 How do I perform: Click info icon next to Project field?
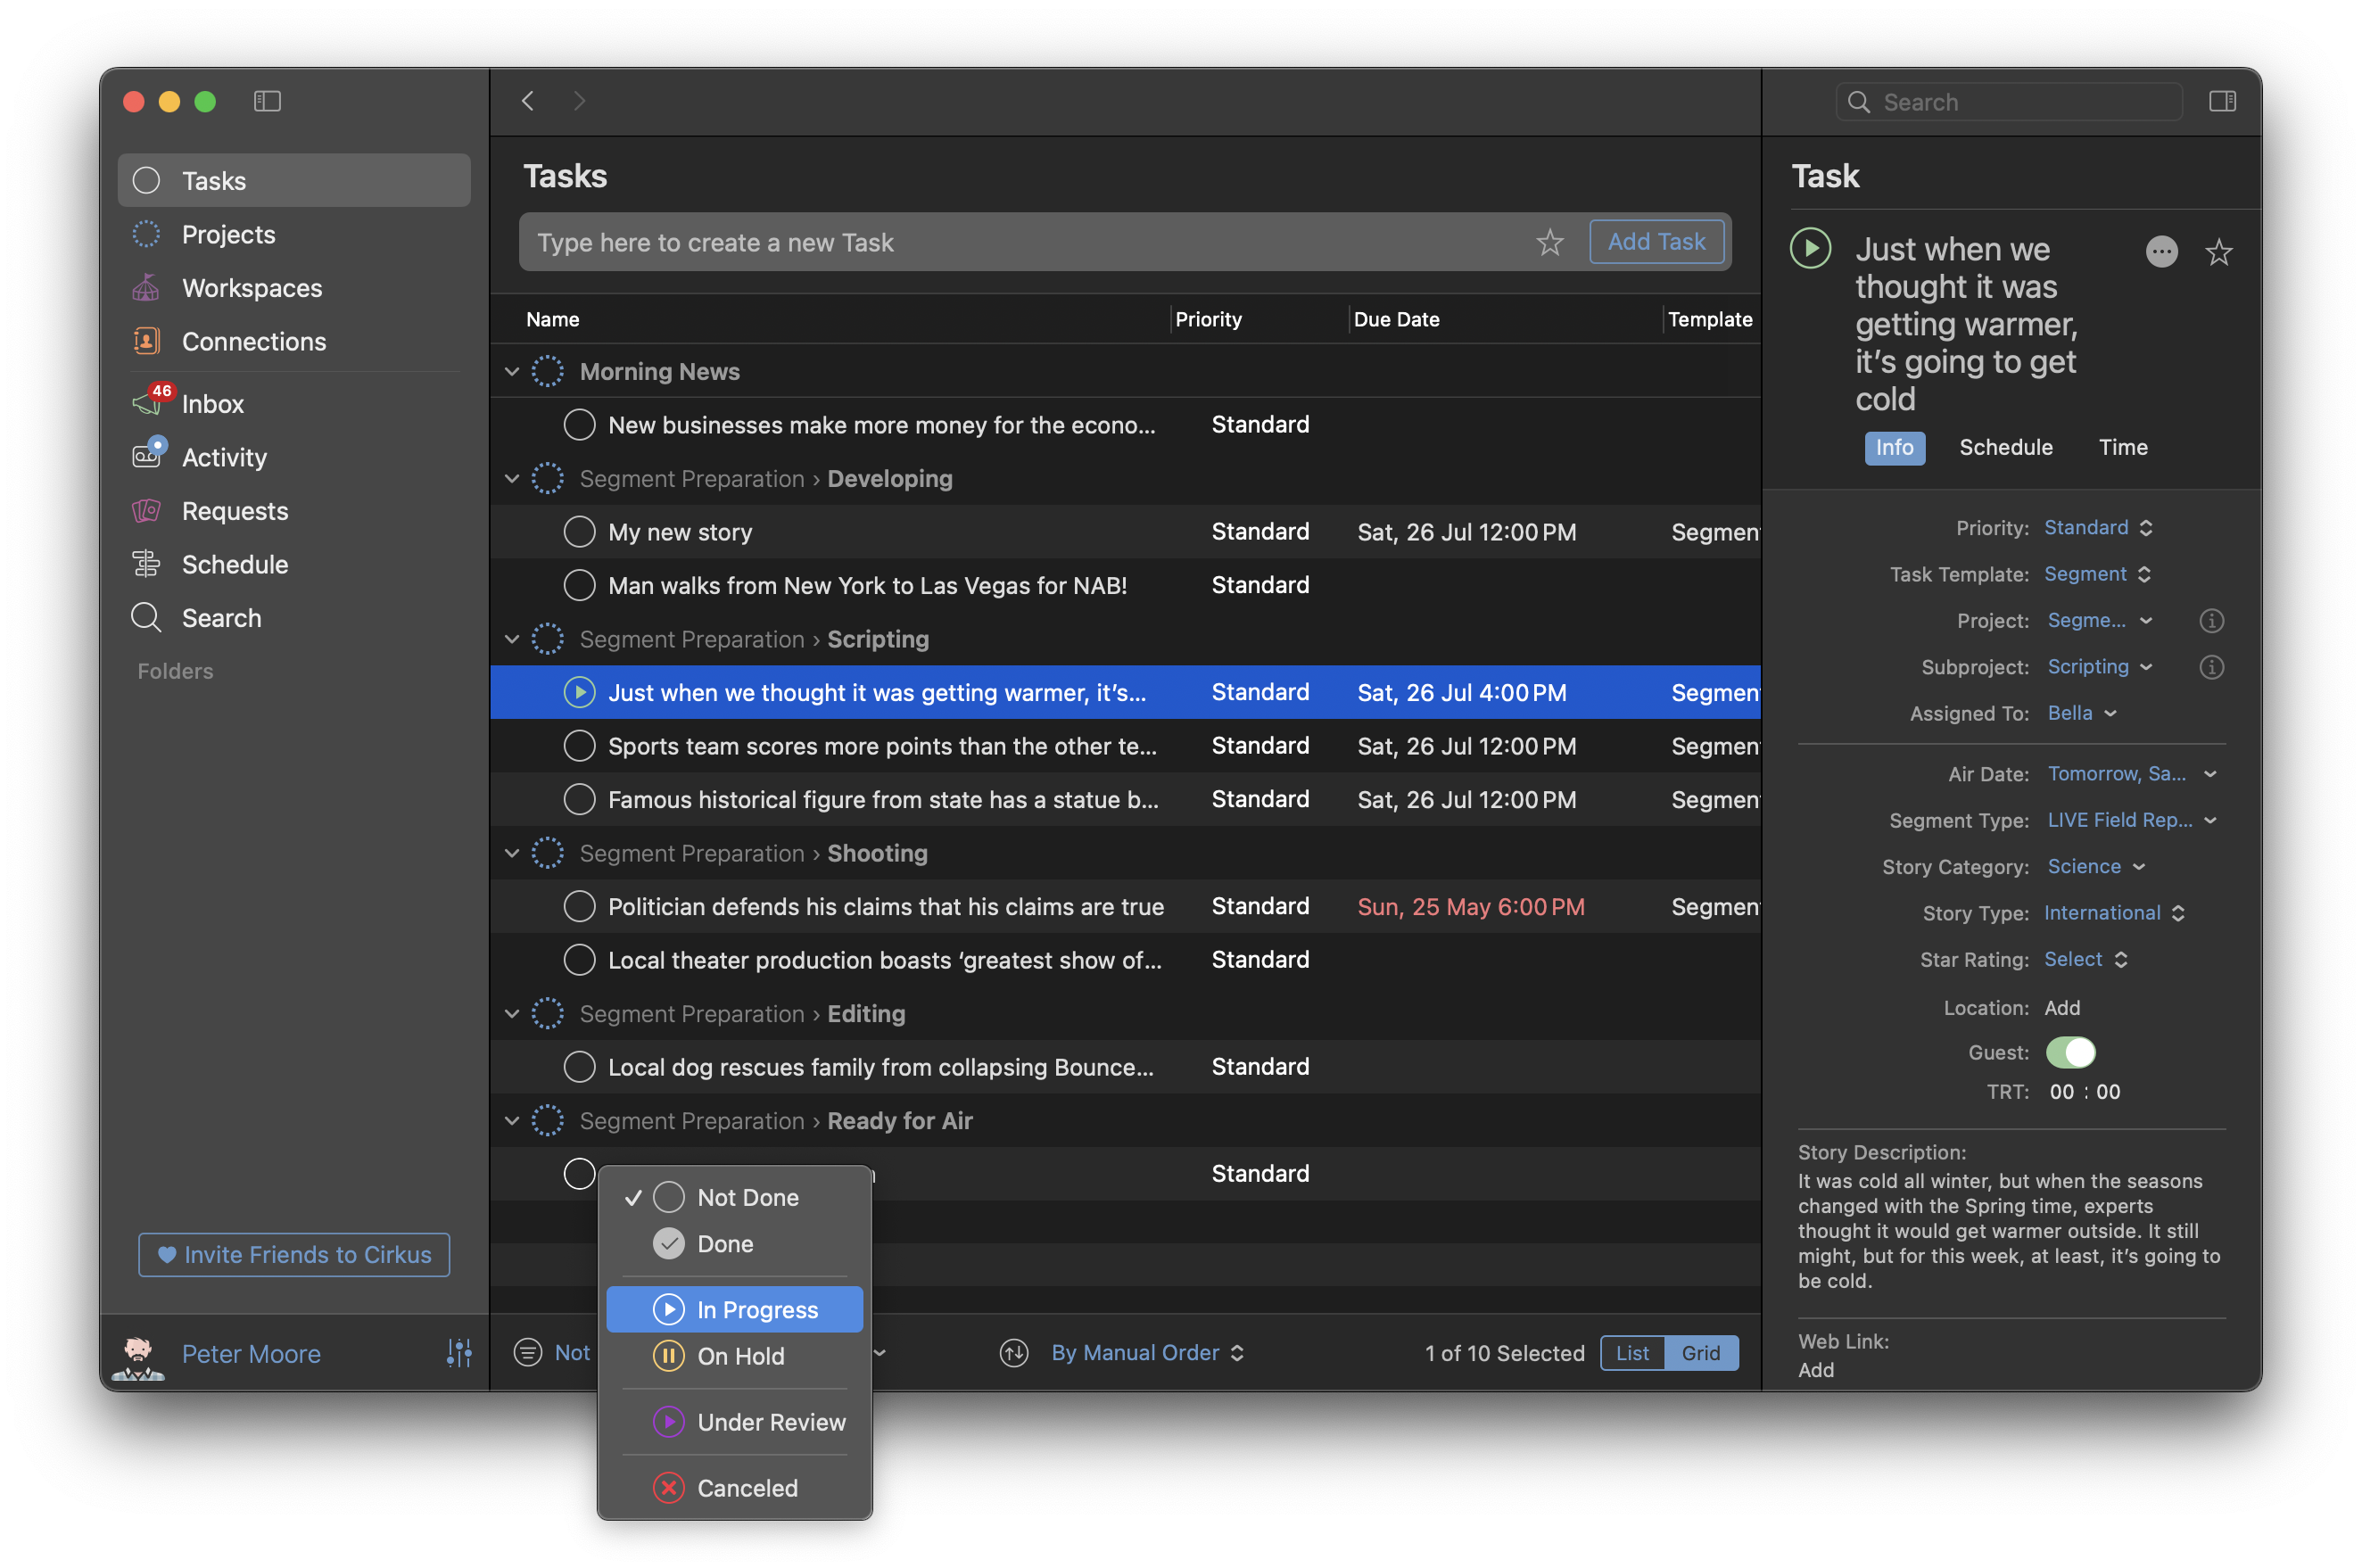coord(2210,621)
